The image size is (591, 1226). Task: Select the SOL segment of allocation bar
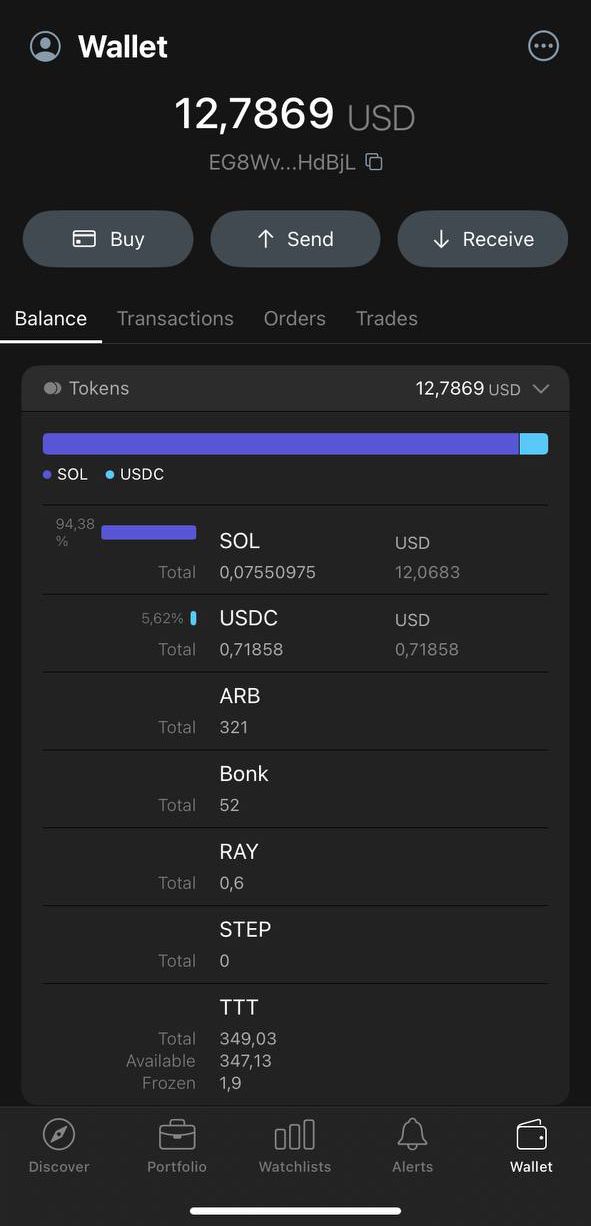(x=281, y=444)
